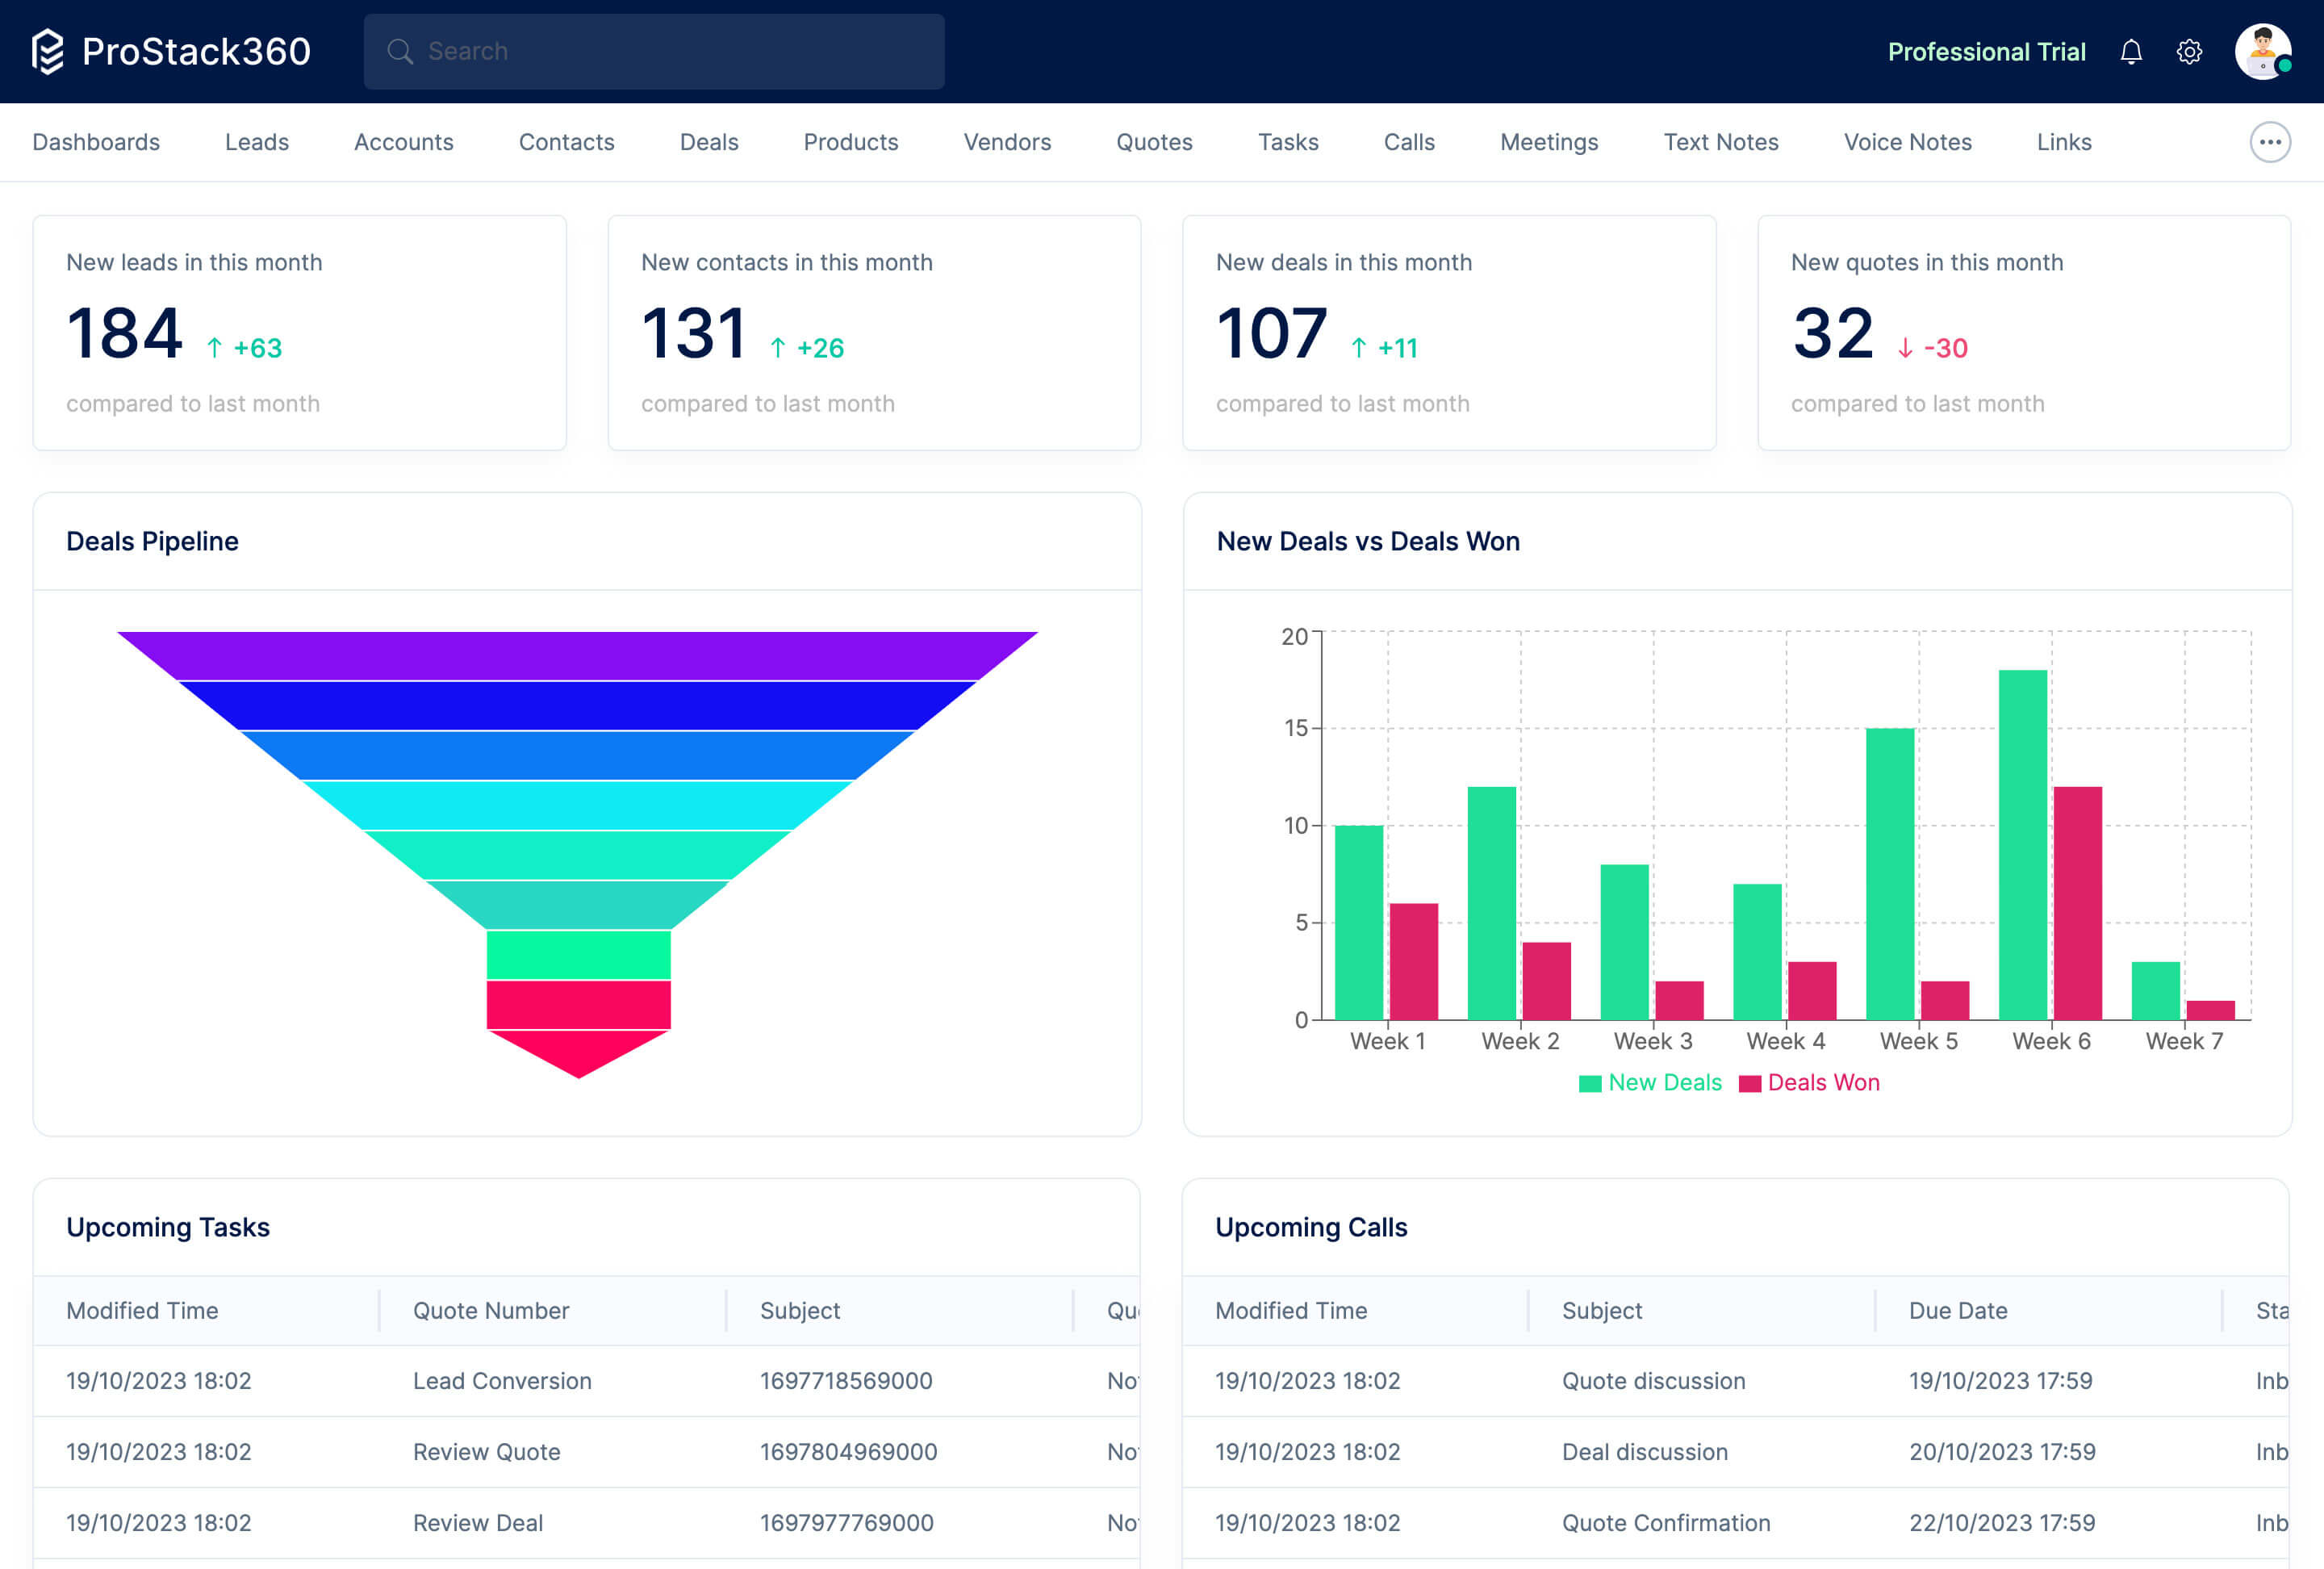Open the Deals module
Image resolution: width=2324 pixels, height=1569 pixels.
point(707,142)
